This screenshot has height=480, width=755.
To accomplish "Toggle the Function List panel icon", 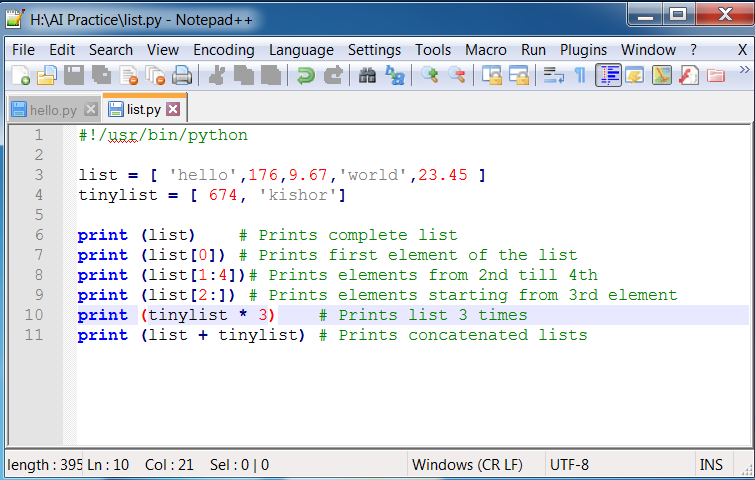I will (689, 76).
